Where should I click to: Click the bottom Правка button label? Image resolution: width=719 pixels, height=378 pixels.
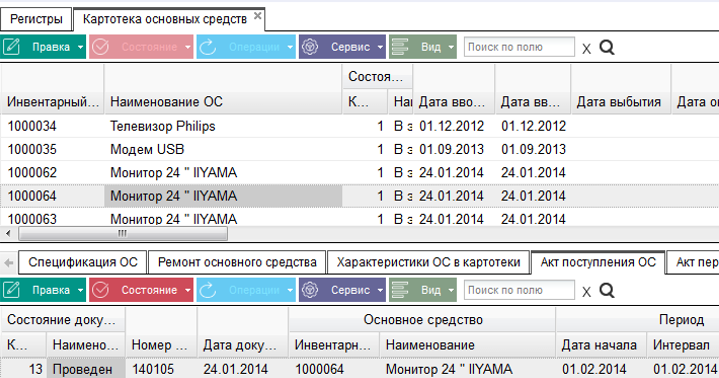(x=51, y=290)
